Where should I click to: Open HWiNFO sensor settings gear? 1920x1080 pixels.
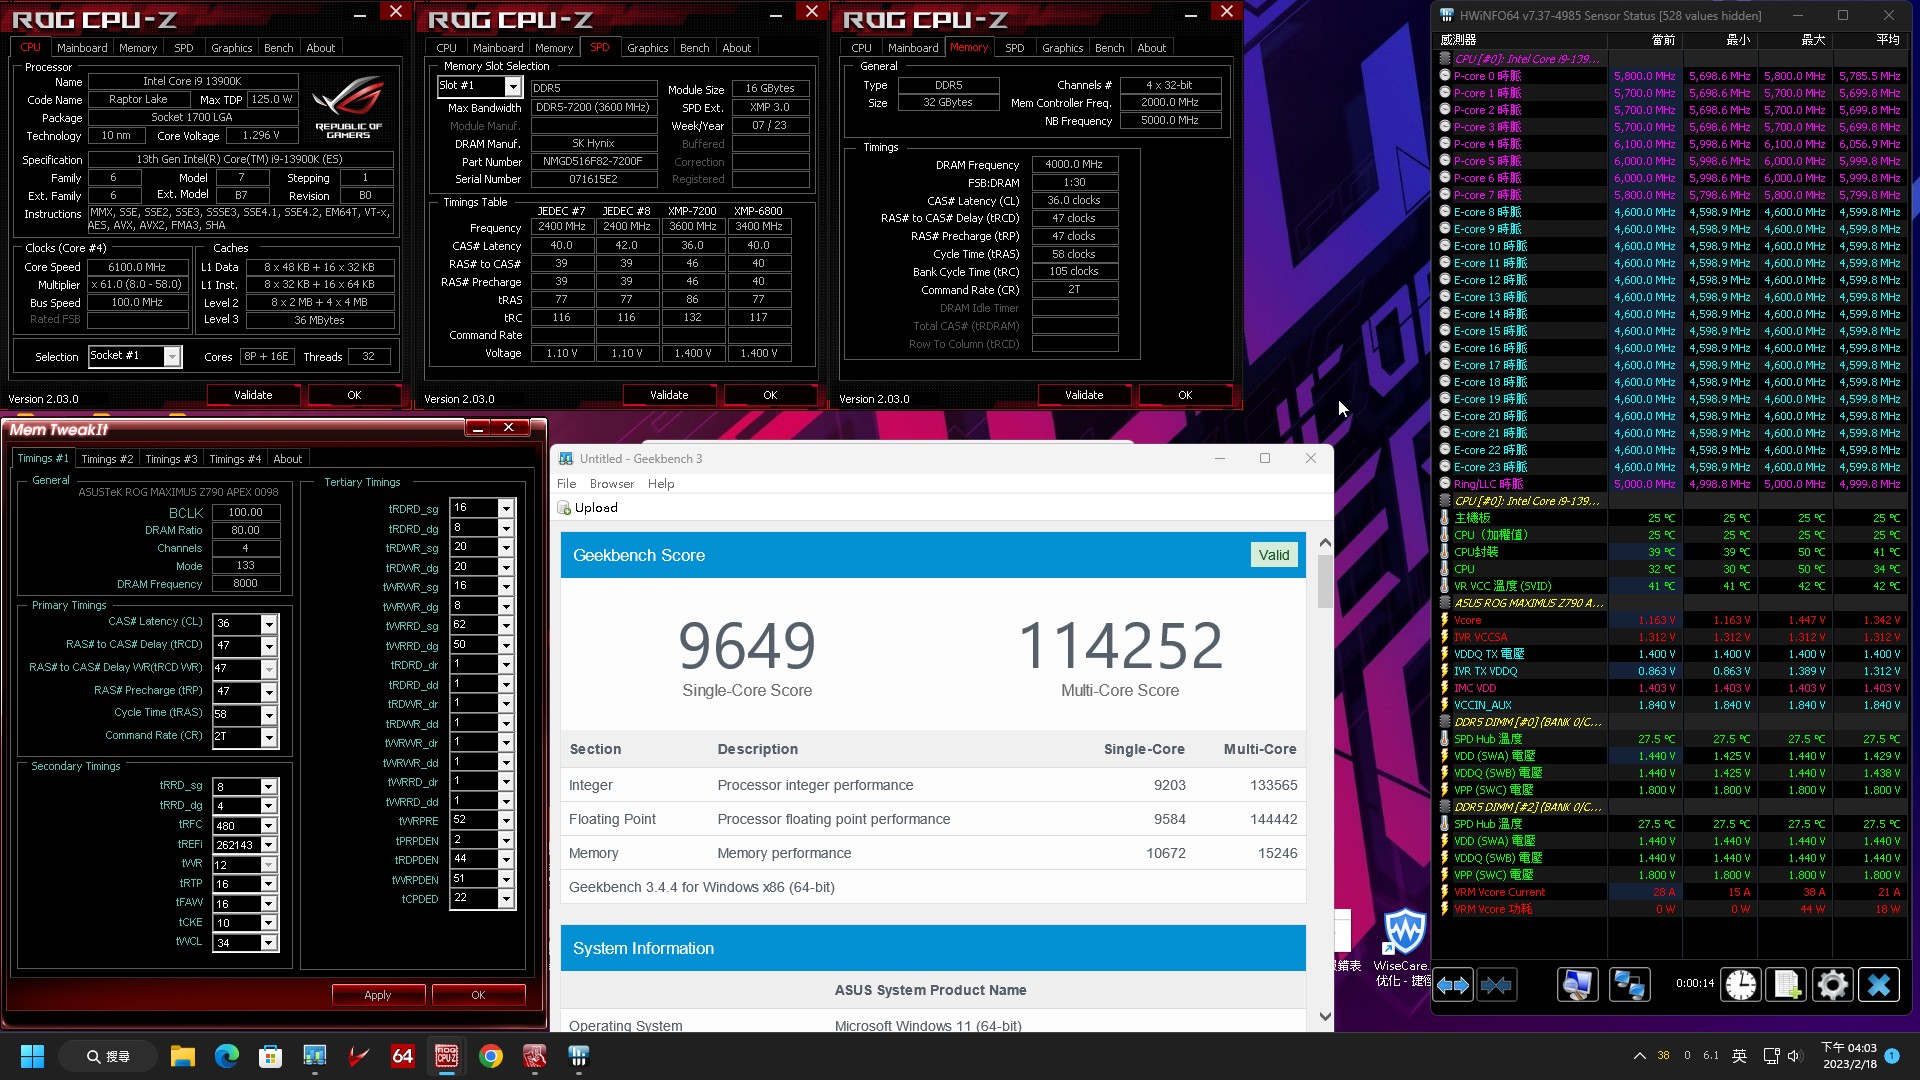pos(1832,985)
